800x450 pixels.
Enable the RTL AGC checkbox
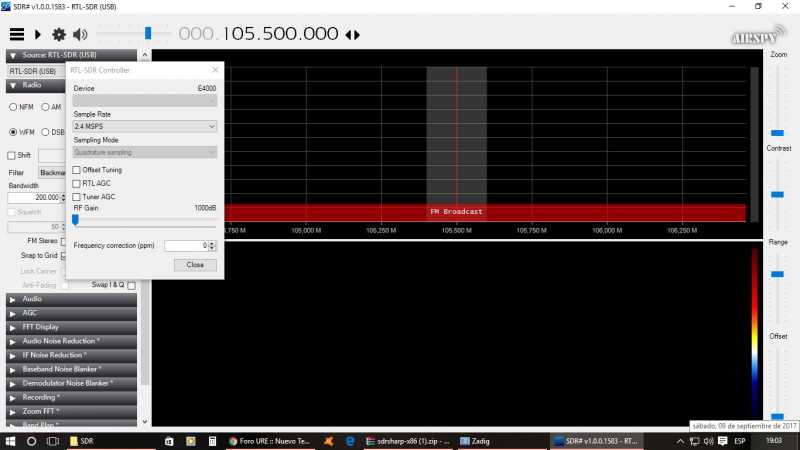point(77,183)
